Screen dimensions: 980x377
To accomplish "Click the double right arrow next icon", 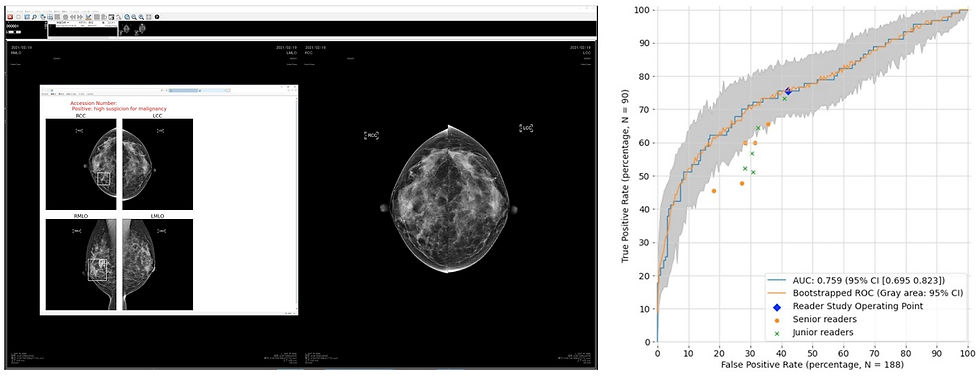I will pyautogui.click(x=80, y=17).
